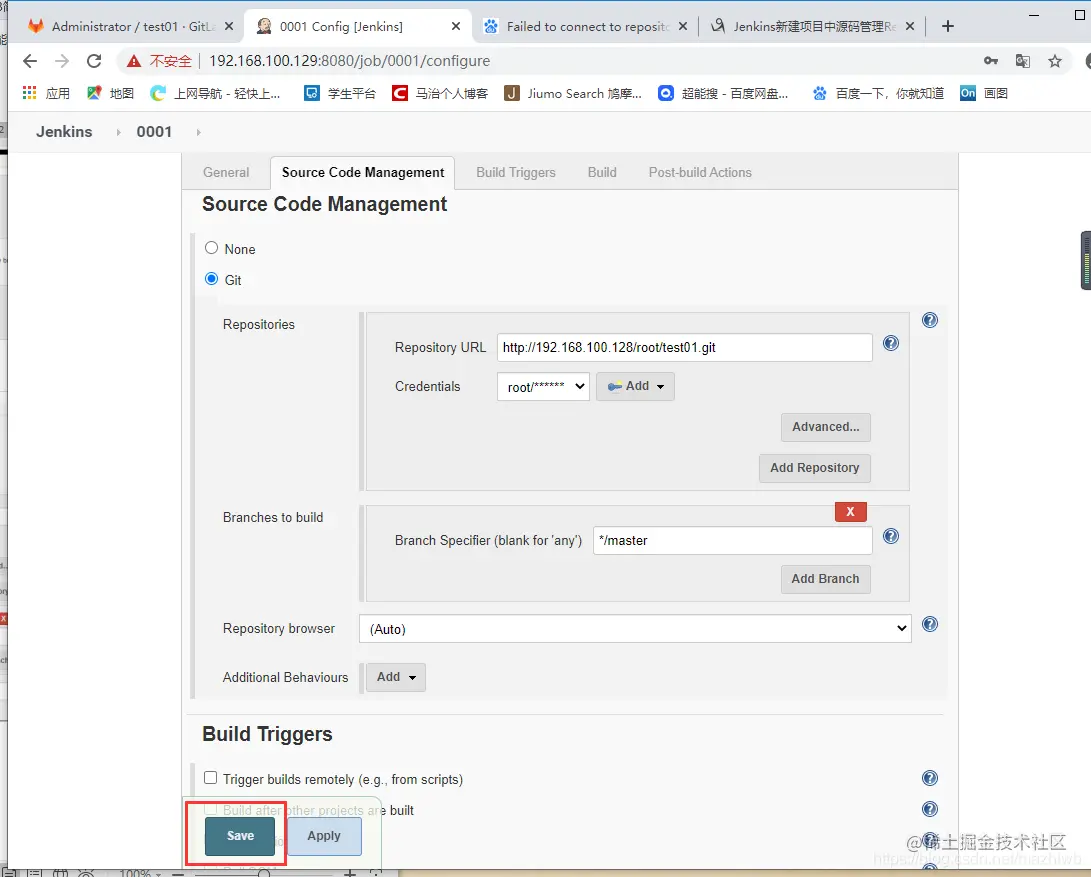
Task: Open a new browser tab with plus icon
Action: point(948,26)
